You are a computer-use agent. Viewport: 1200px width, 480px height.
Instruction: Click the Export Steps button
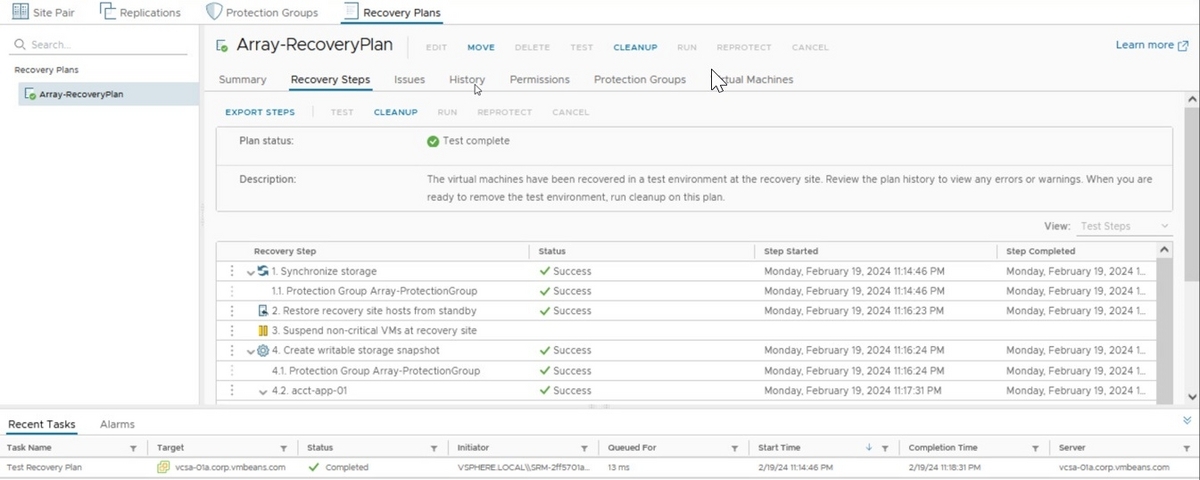260,112
